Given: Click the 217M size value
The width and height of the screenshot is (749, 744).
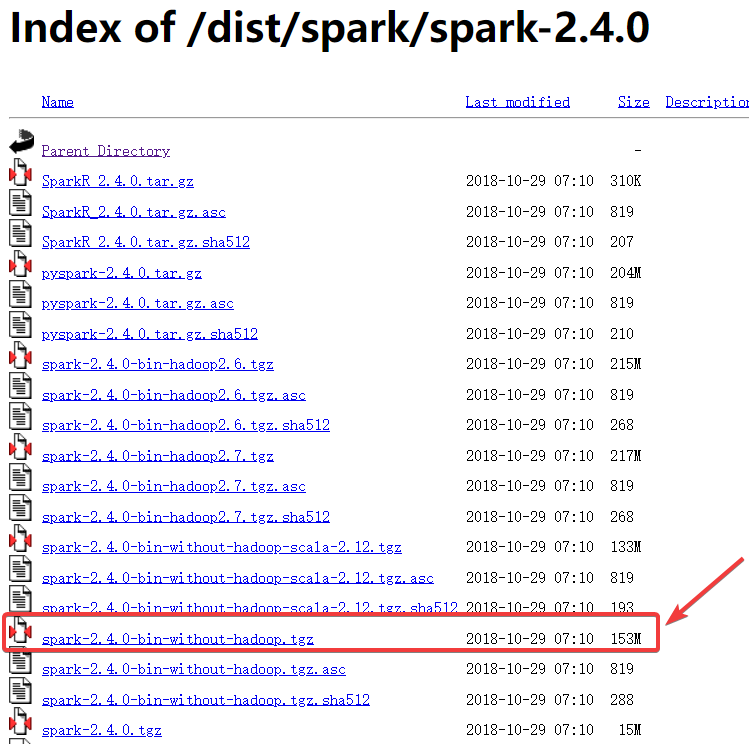Looking at the screenshot, I should tap(625, 456).
